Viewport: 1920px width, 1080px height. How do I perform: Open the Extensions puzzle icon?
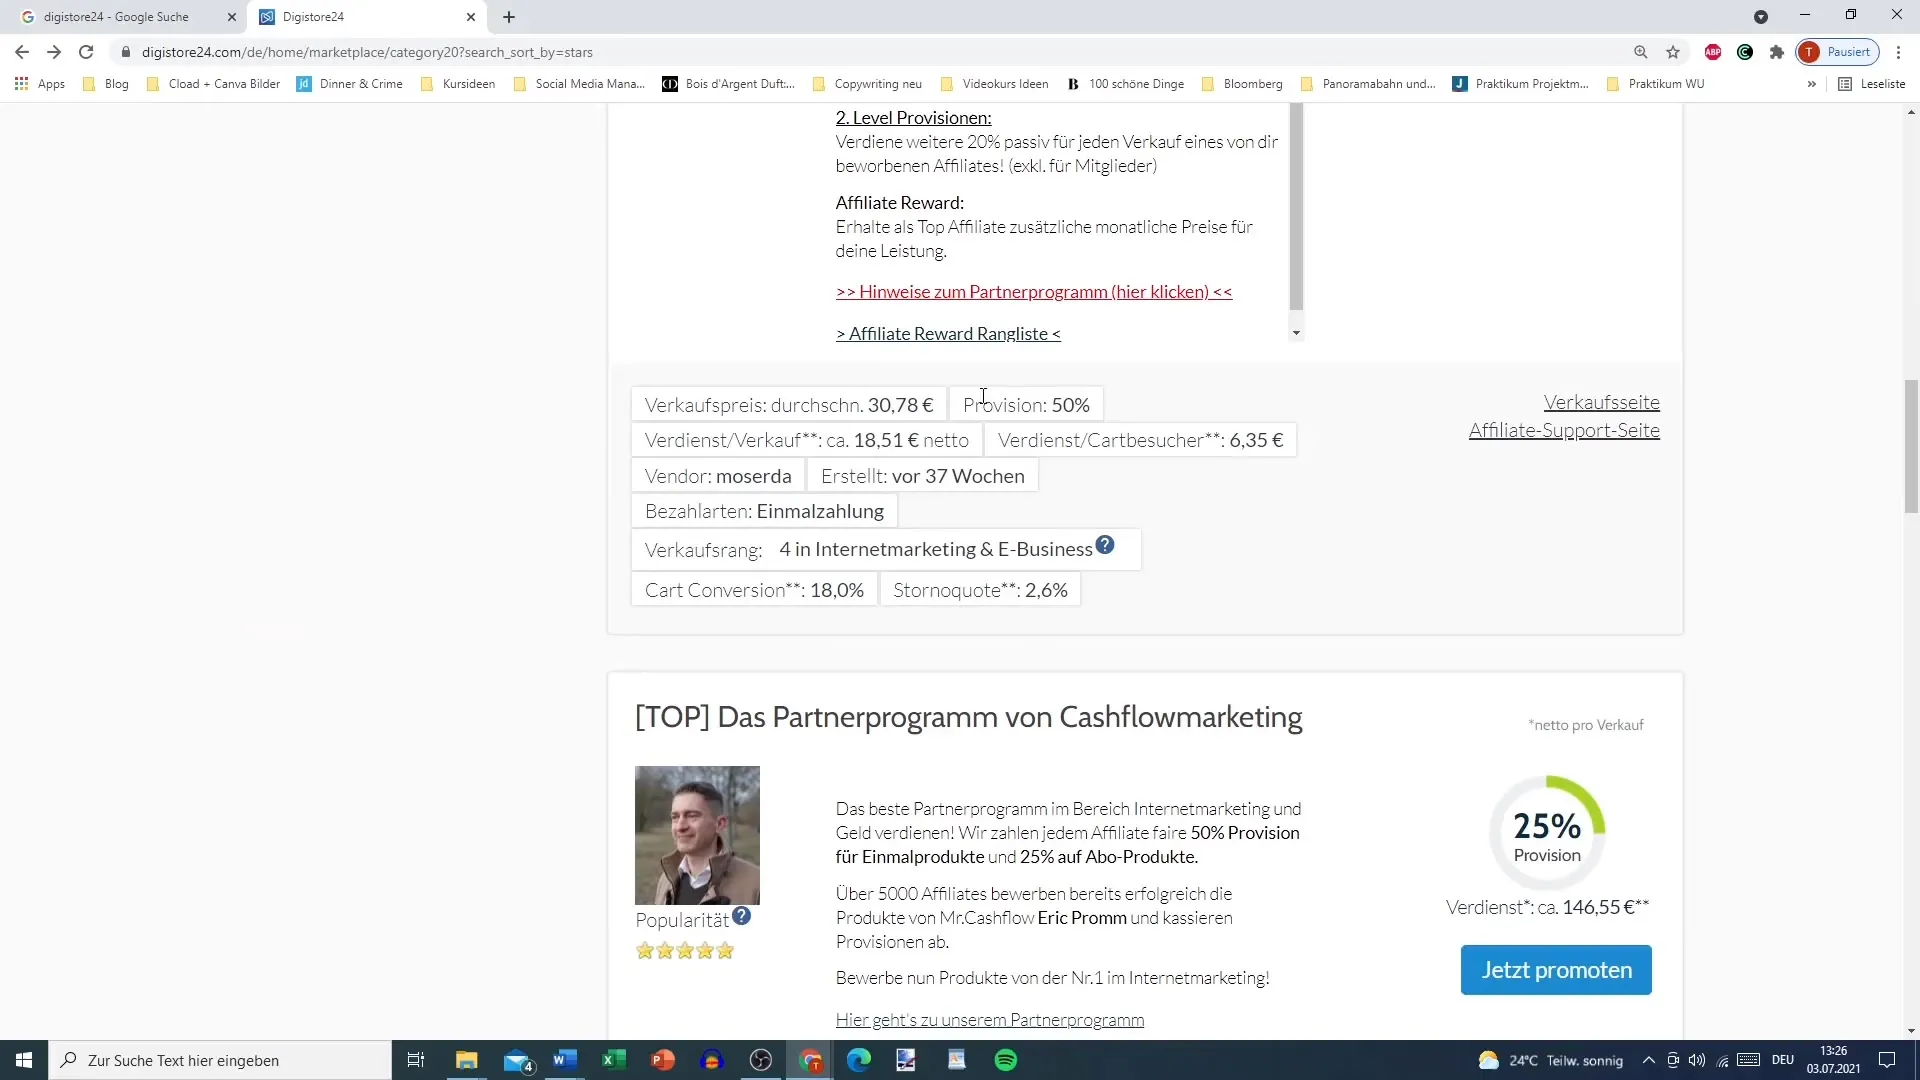coord(1777,52)
